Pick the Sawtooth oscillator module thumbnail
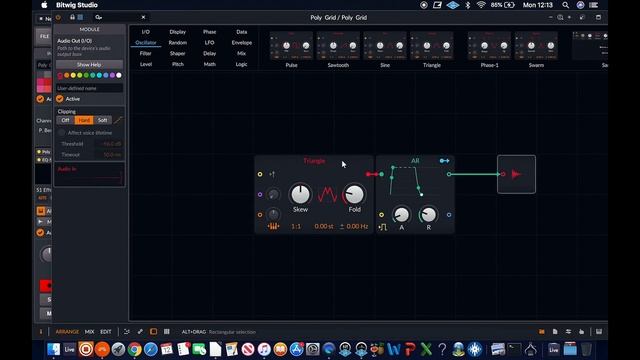 (x=338, y=46)
